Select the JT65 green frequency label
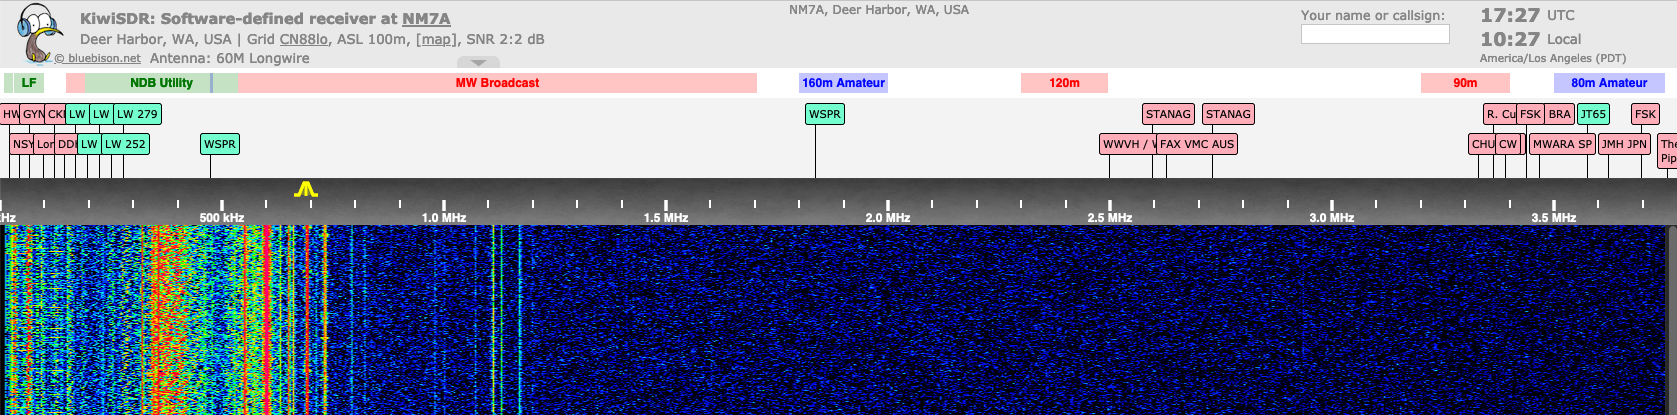The height and width of the screenshot is (415, 1677). pyautogui.click(x=1593, y=114)
